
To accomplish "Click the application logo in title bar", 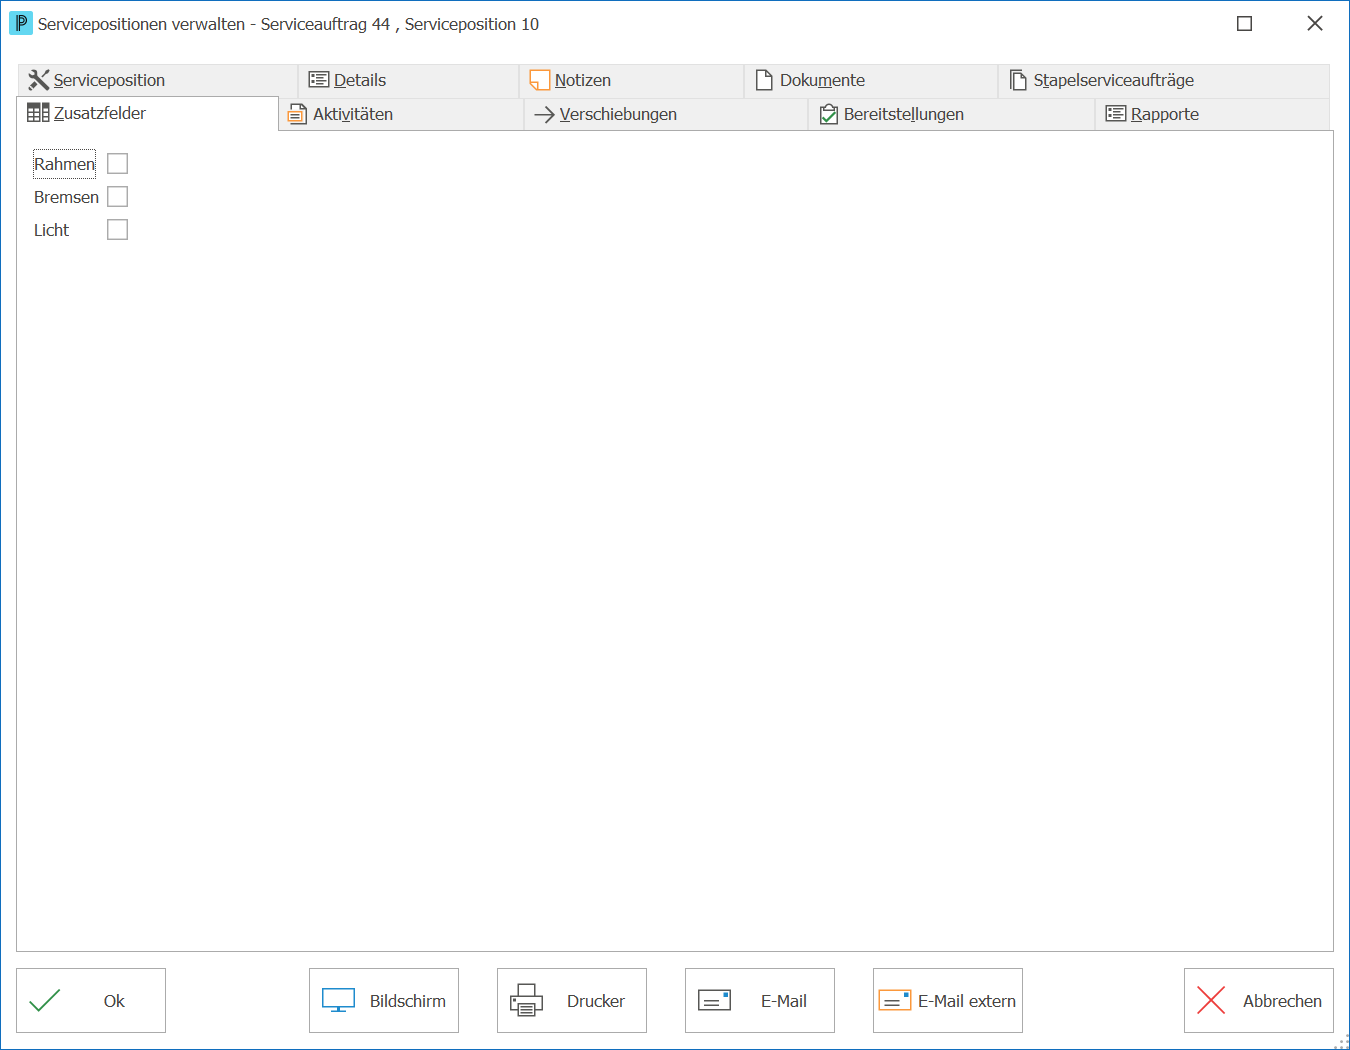I will [x=21, y=23].
